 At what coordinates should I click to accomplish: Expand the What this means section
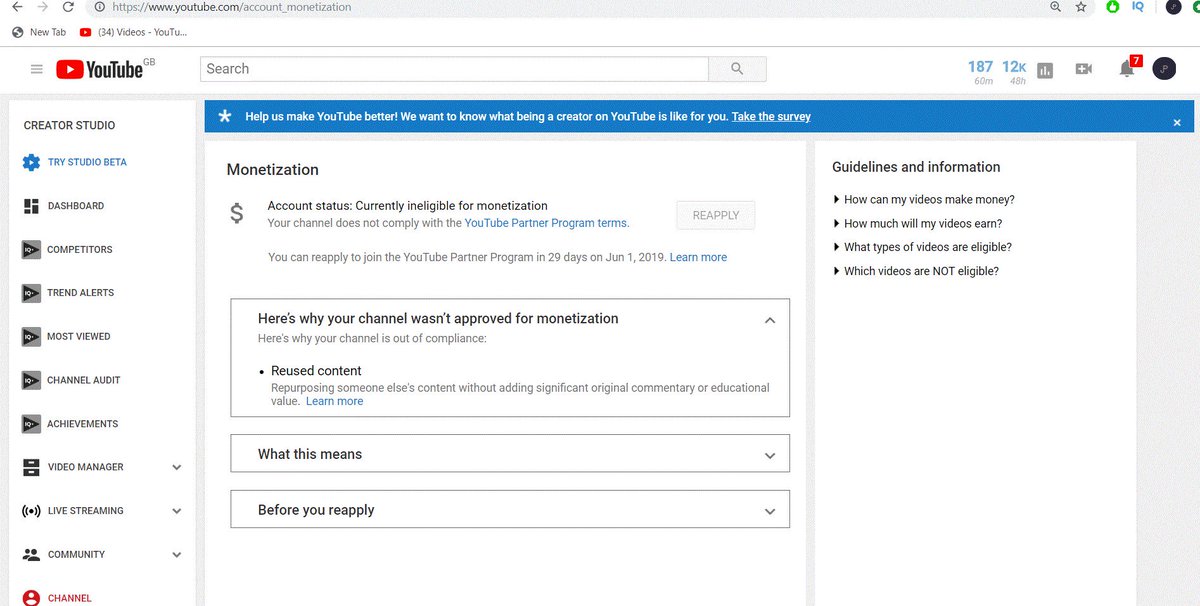[770, 455]
